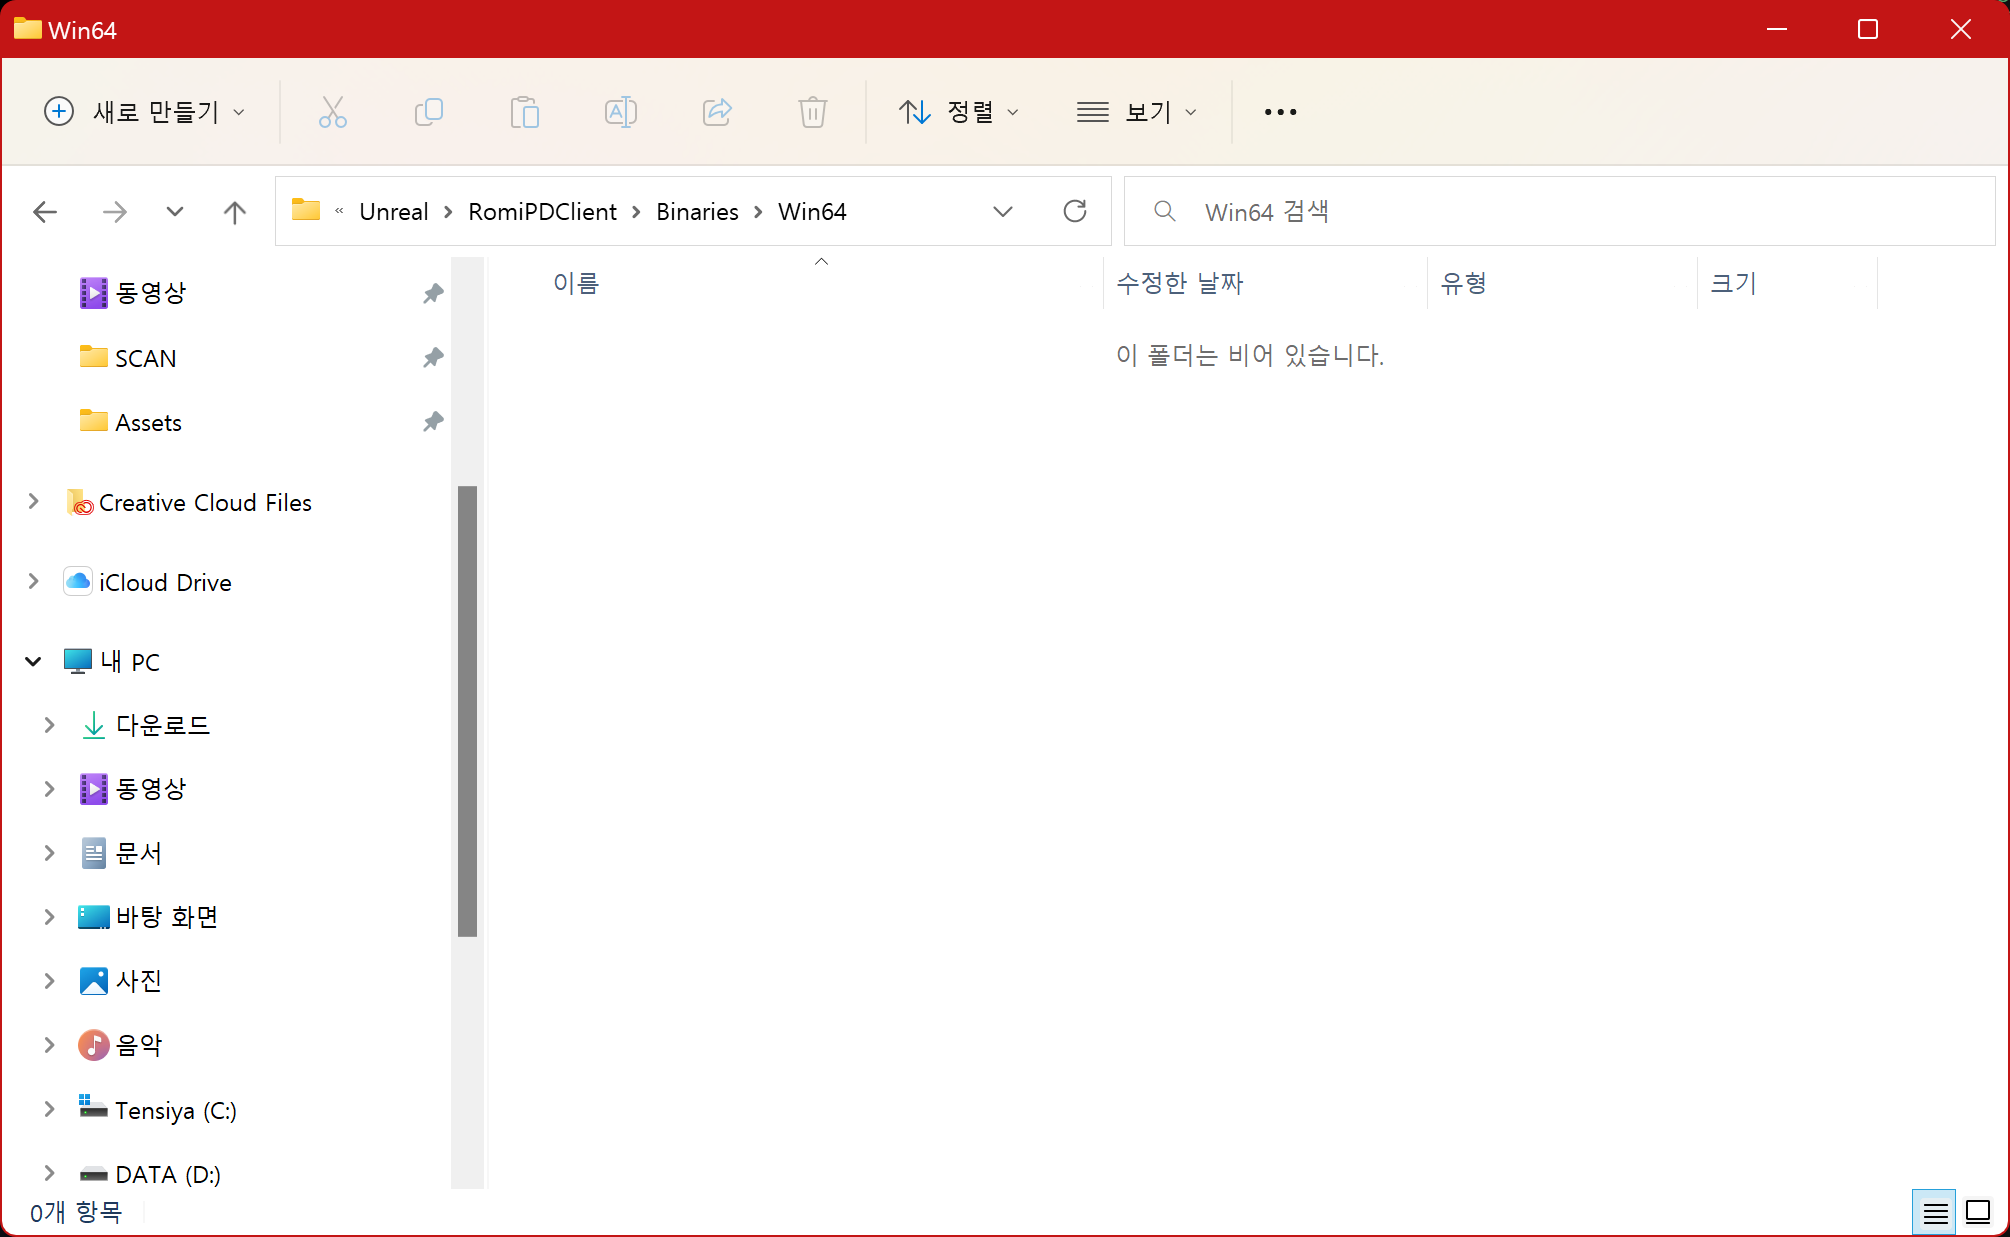Click the Paste clipboard icon
The height and width of the screenshot is (1237, 2010).
pyautogui.click(x=524, y=112)
